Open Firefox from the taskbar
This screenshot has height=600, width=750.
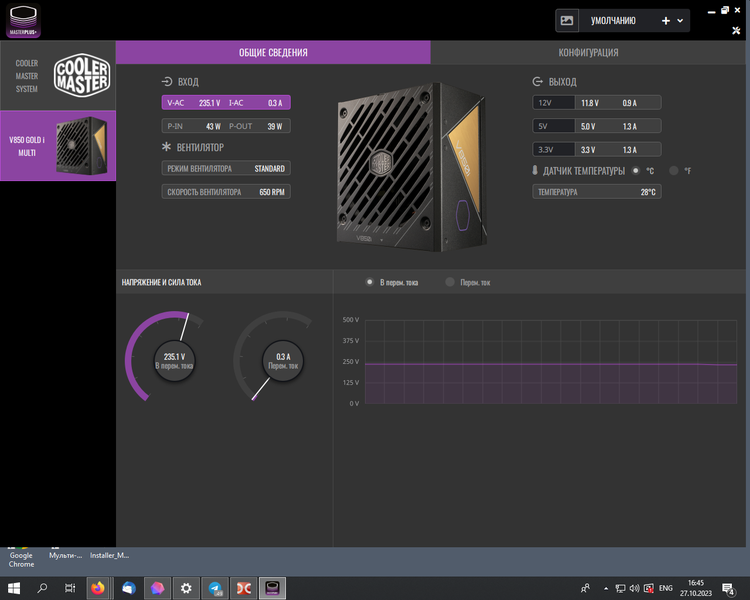98,588
